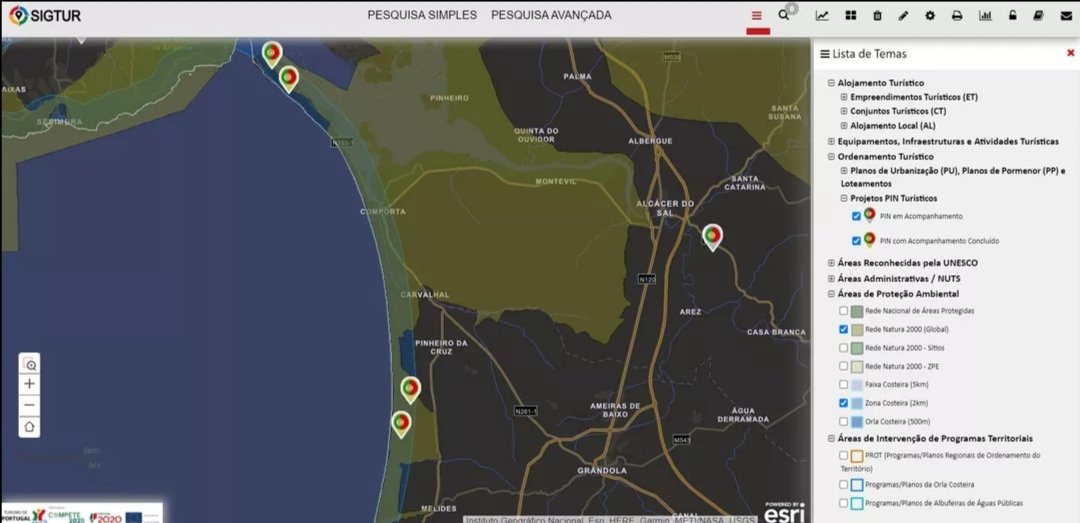Enable Programas/Planos da Orla Costeira layer
This screenshot has height=523, width=1080.
(843, 484)
